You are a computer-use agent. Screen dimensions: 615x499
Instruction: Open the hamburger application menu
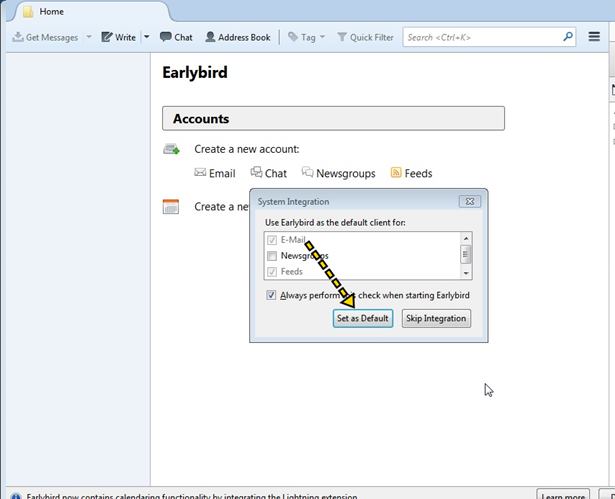[594, 37]
